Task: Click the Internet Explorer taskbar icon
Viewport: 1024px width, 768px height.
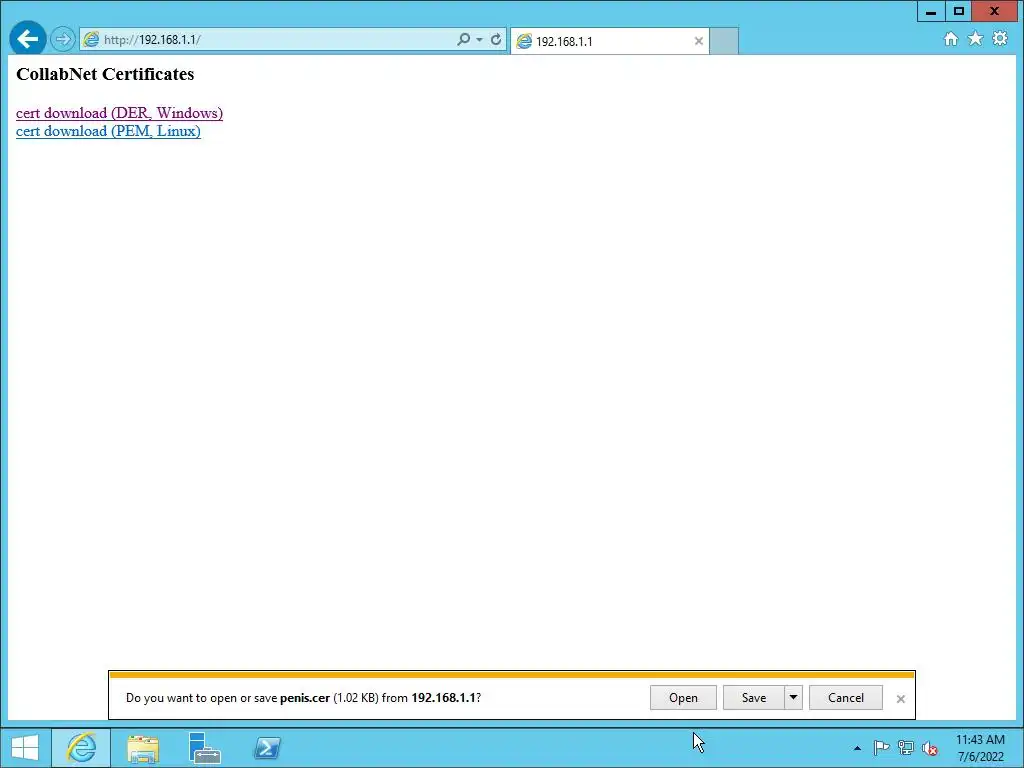Action: [x=81, y=748]
